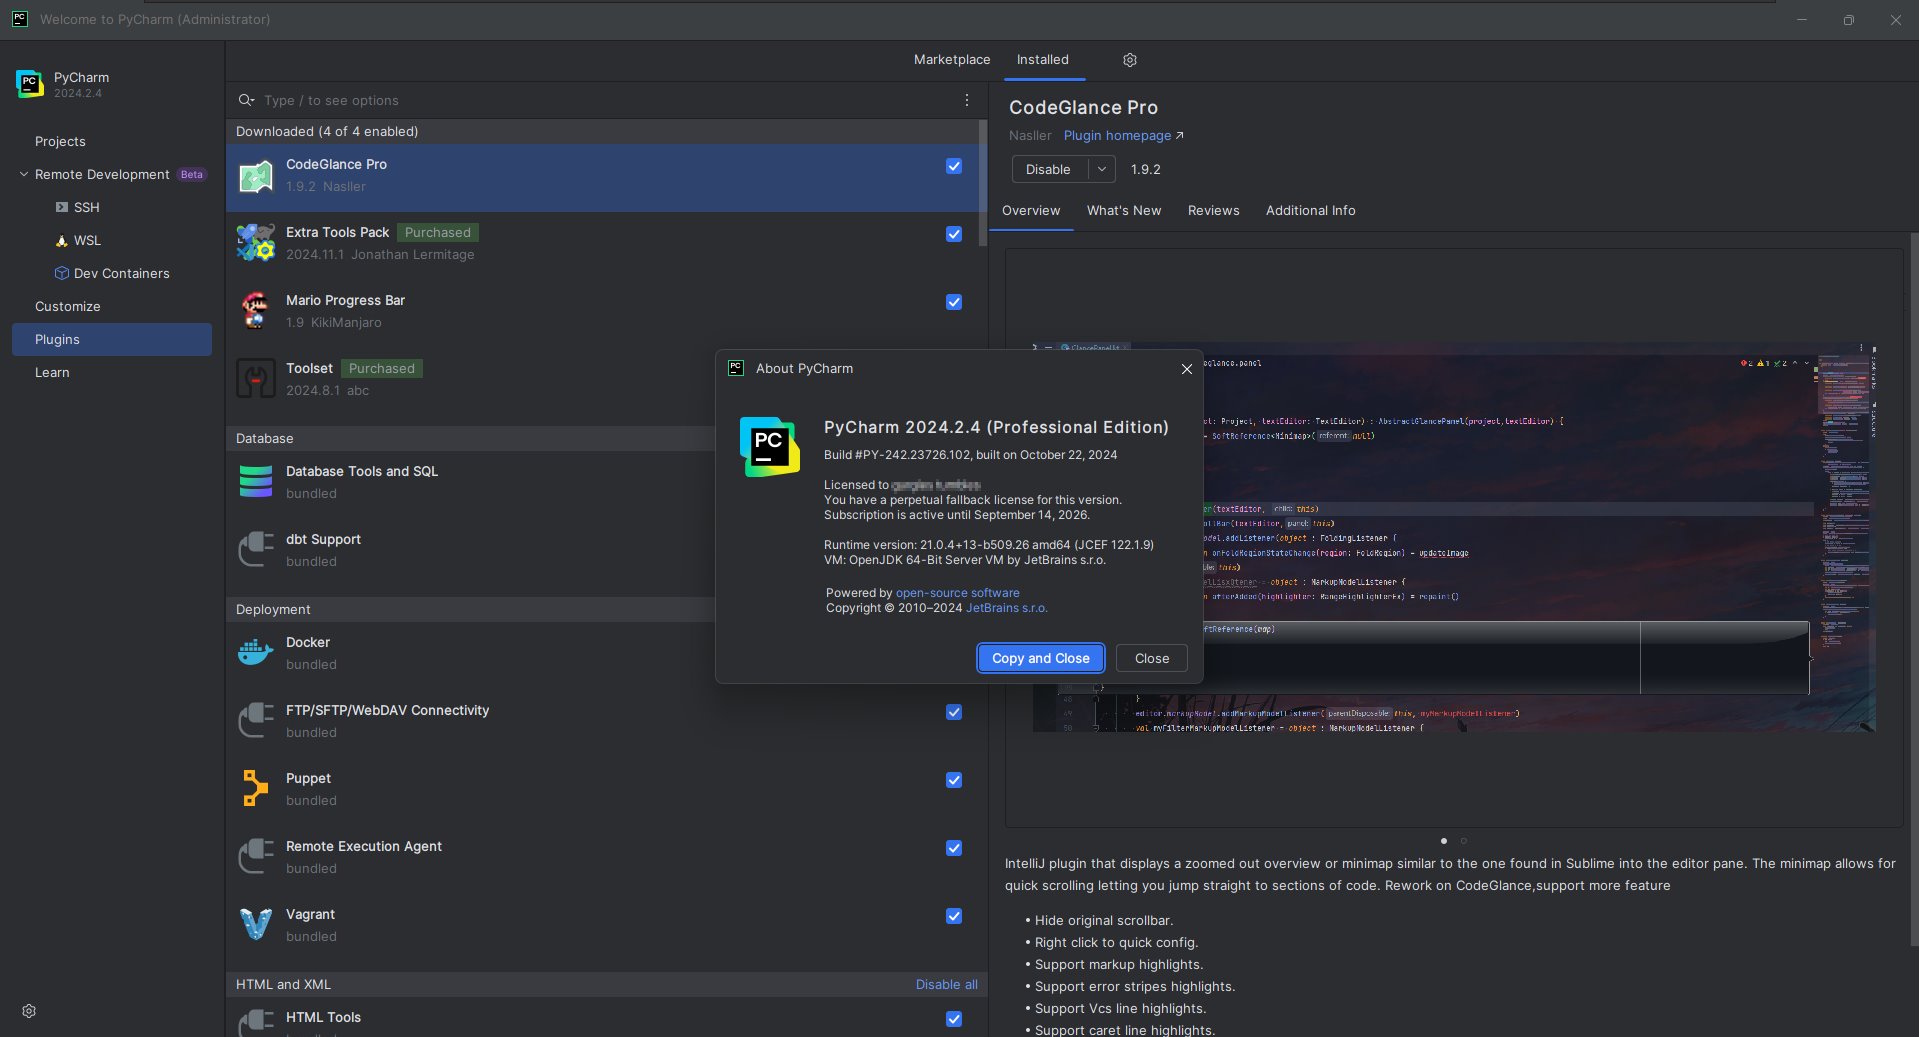Click Disable all for HTML and XML
Image resolution: width=1919 pixels, height=1037 pixels.
pyautogui.click(x=946, y=984)
